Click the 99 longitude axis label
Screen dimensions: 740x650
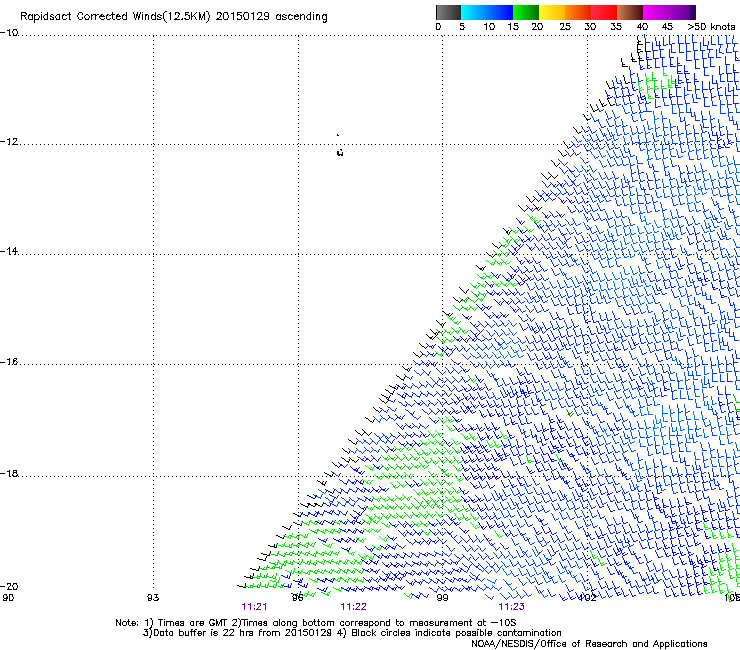(442, 598)
